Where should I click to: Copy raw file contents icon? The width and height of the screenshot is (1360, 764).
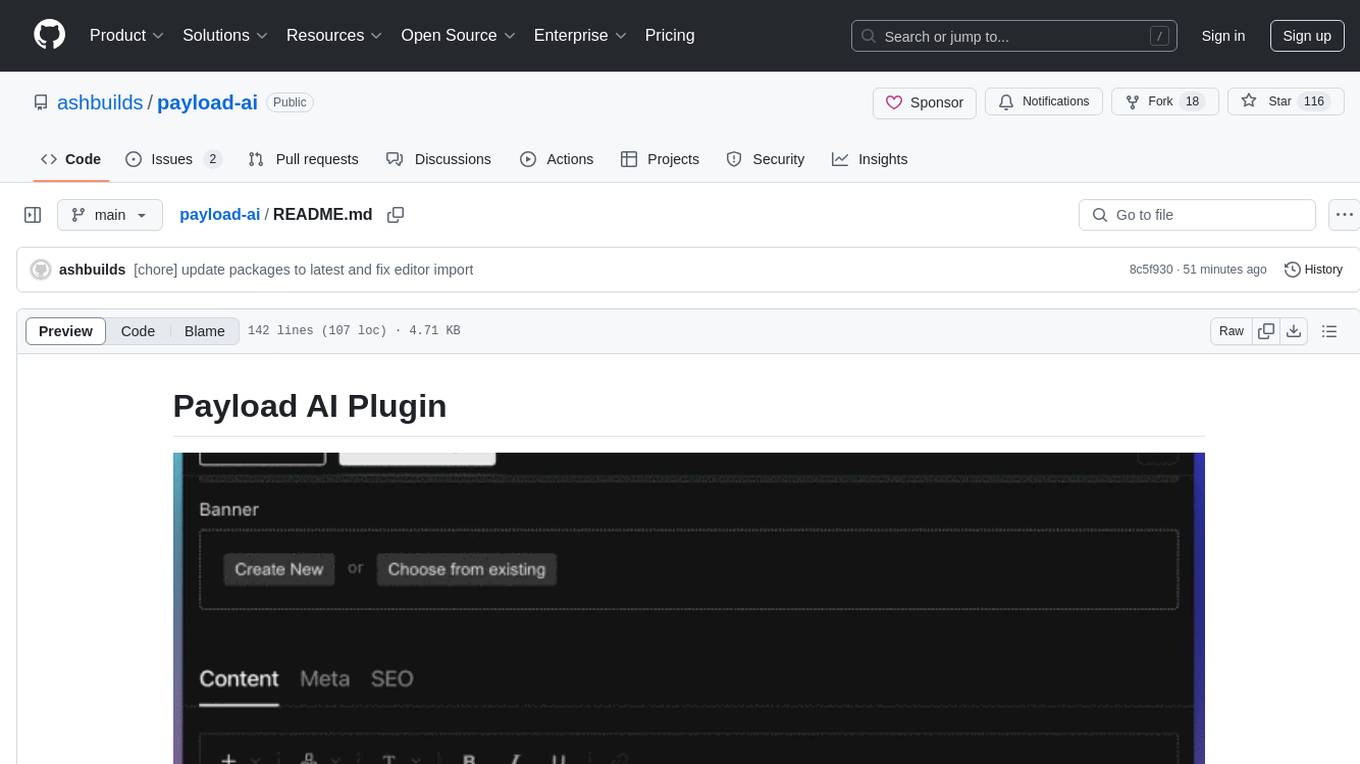pyautogui.click(x=1266, y=331)
